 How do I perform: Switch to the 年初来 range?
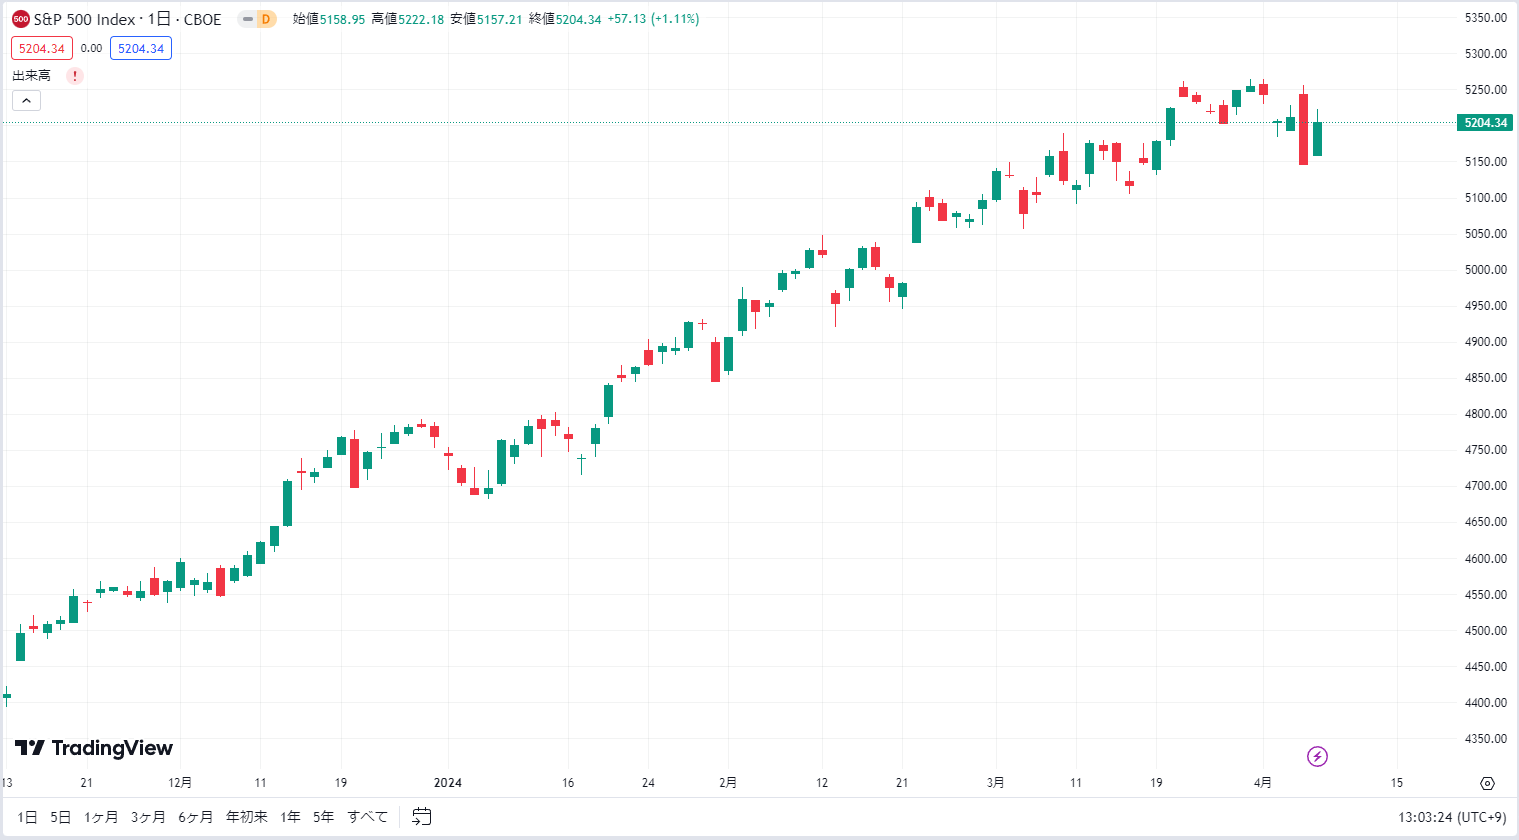247,817
